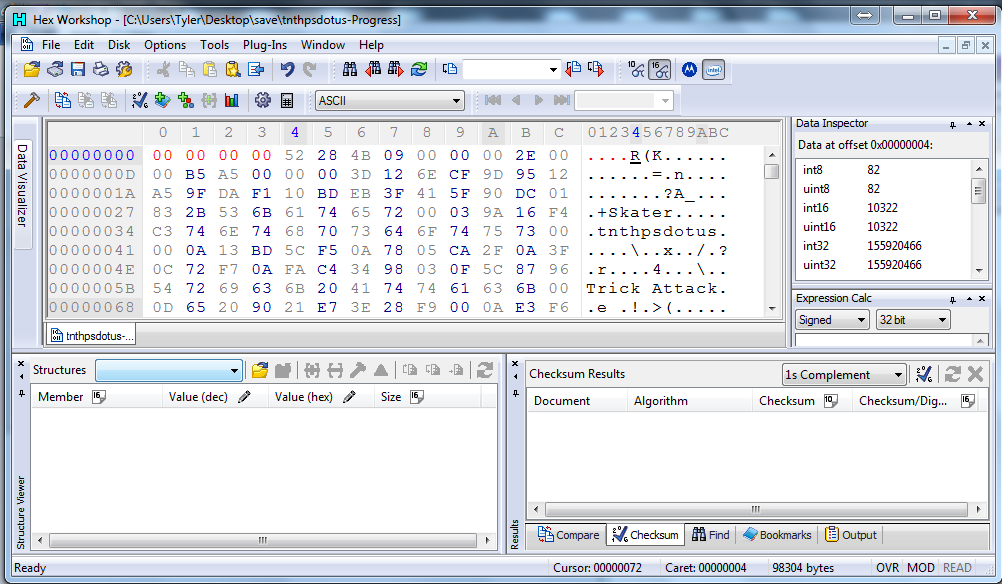This screenshot has height=584, width=1002.
Task: Open the calculator tool icon
Action: click(x=287, y=100)
